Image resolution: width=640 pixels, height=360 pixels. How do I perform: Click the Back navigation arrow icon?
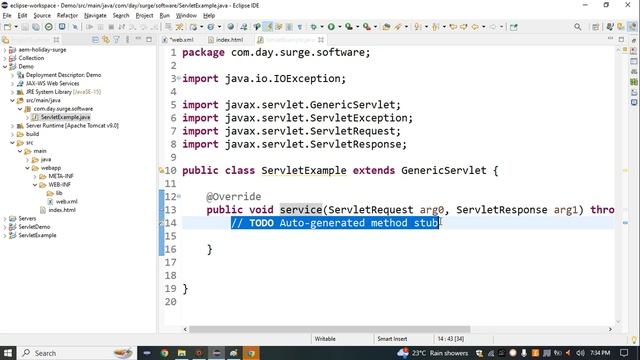tap(475, 27)
